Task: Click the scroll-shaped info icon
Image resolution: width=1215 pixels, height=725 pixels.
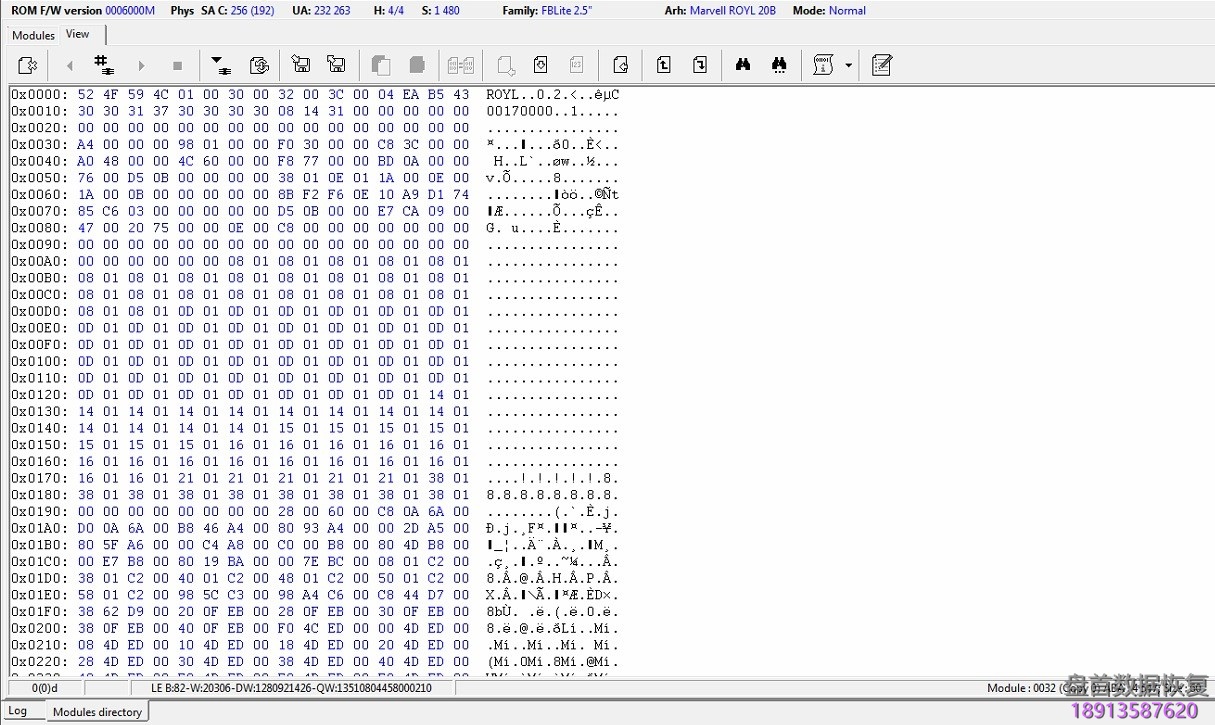Action: click(x=823, y=66)
